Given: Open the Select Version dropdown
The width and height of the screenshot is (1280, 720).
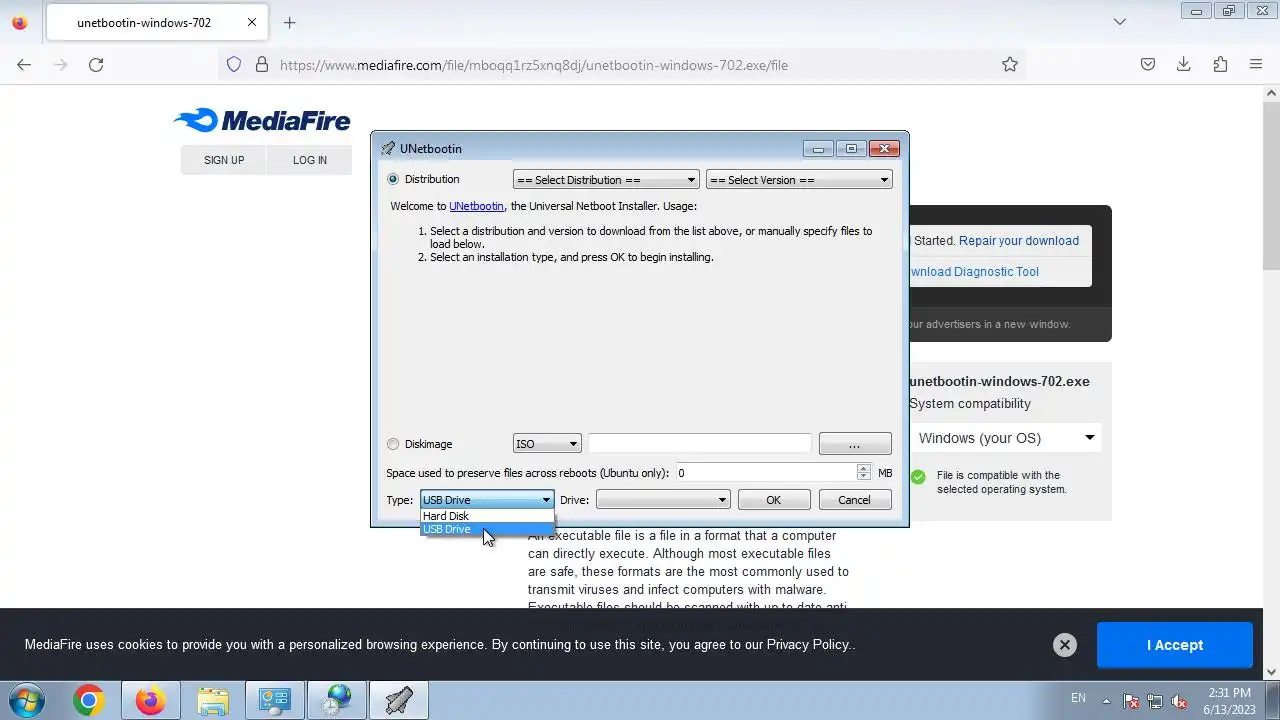Looking at the screenshot, I should click(x=799, y=180).
